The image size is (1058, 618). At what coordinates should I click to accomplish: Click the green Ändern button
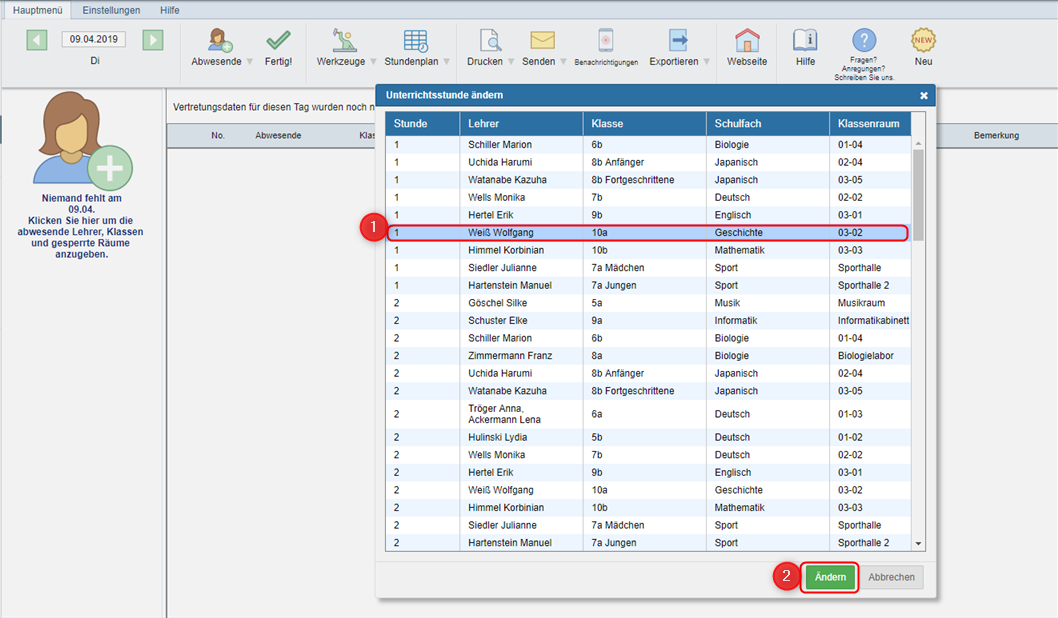click(x=830, y=578)
